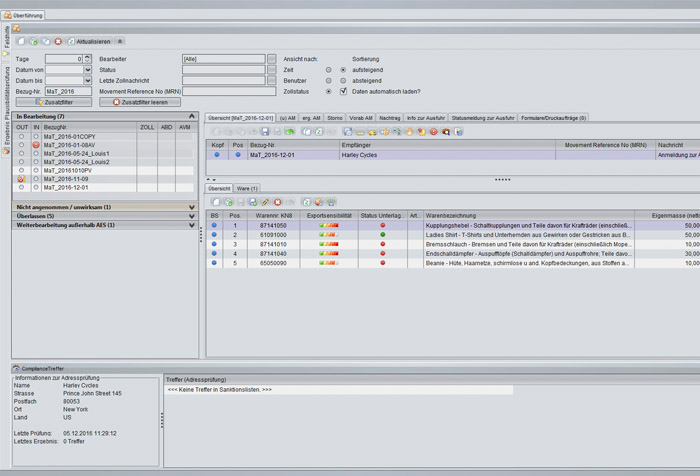This screenshot has height=476, width=700.
Task: Switch to the Ware (1) tab
Action: [x=247, y=188]
